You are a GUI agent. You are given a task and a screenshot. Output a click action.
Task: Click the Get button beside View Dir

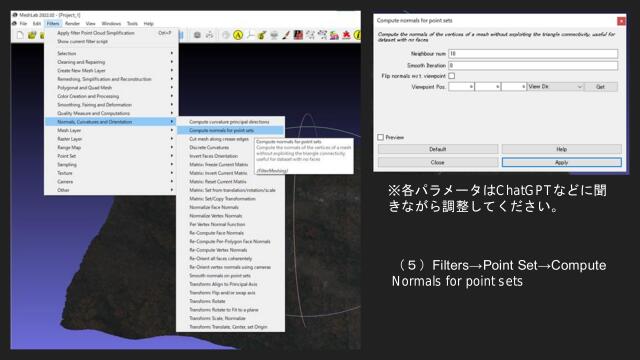click(600, 87)
